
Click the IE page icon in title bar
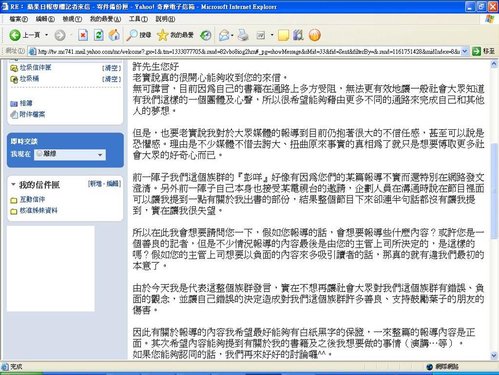point(5,6)
